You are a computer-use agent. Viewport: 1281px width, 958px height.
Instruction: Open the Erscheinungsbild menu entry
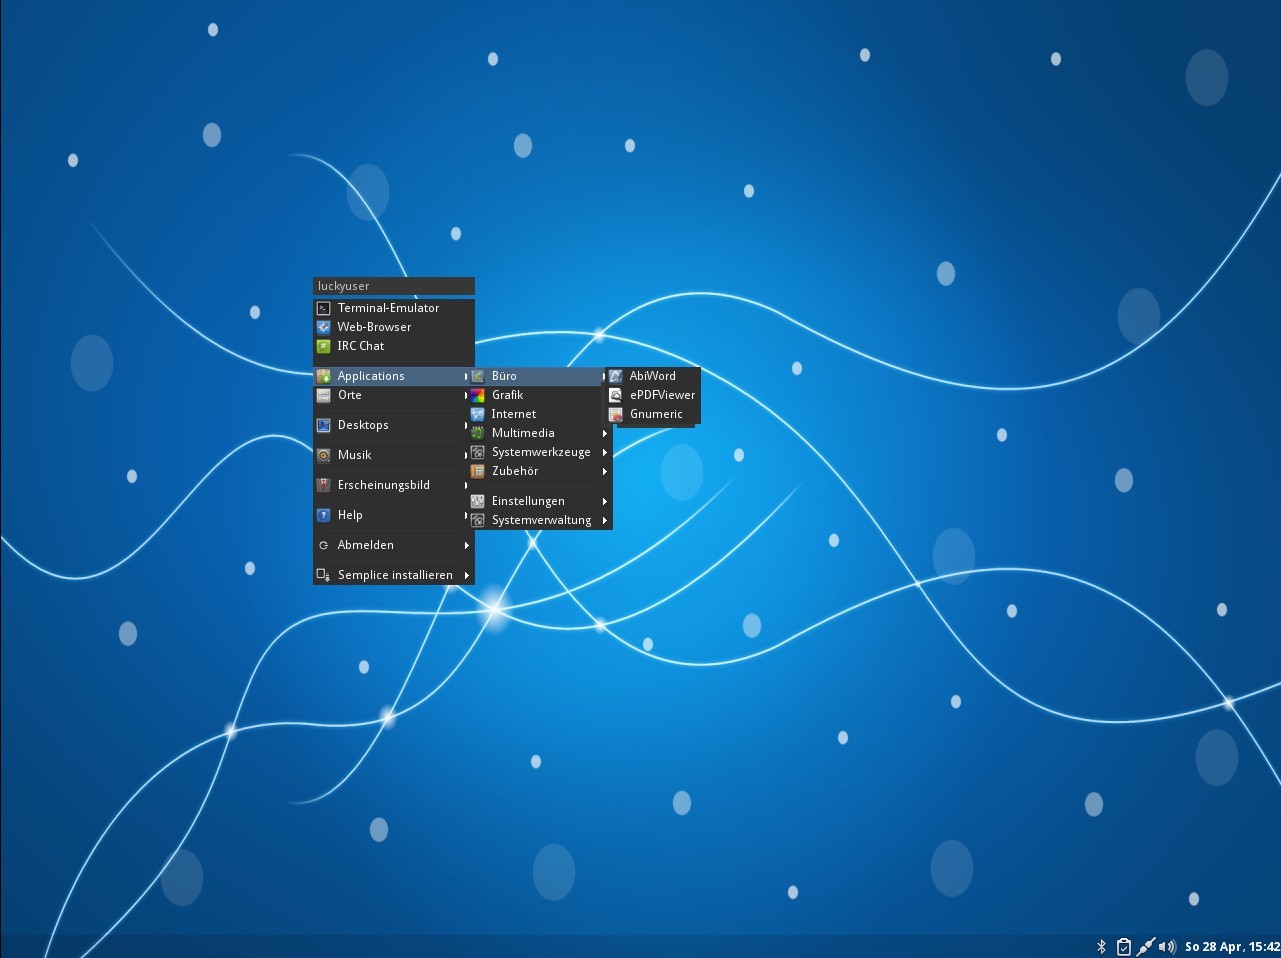pos(383,485)
